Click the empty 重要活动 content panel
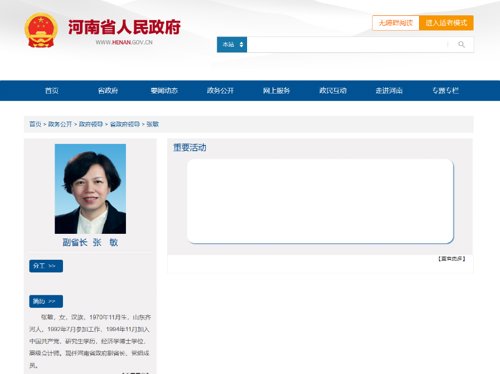 (320, 201)
